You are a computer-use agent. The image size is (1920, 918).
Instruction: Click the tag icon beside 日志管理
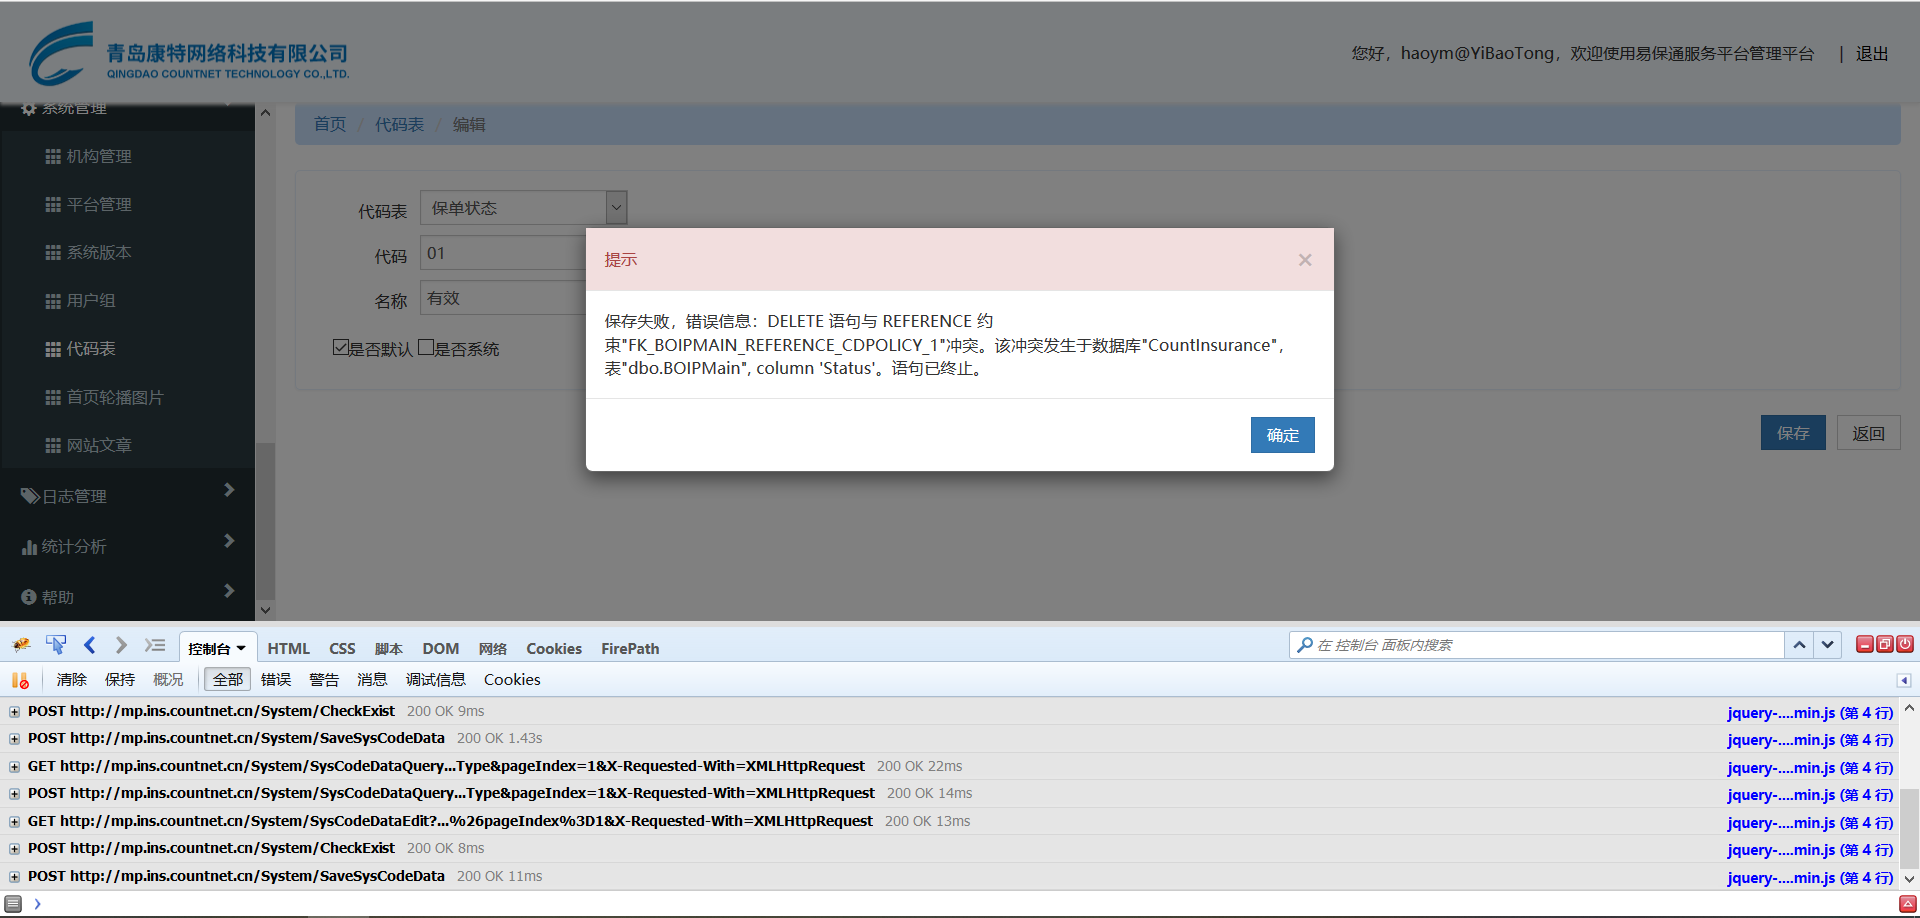pos(30,496)
